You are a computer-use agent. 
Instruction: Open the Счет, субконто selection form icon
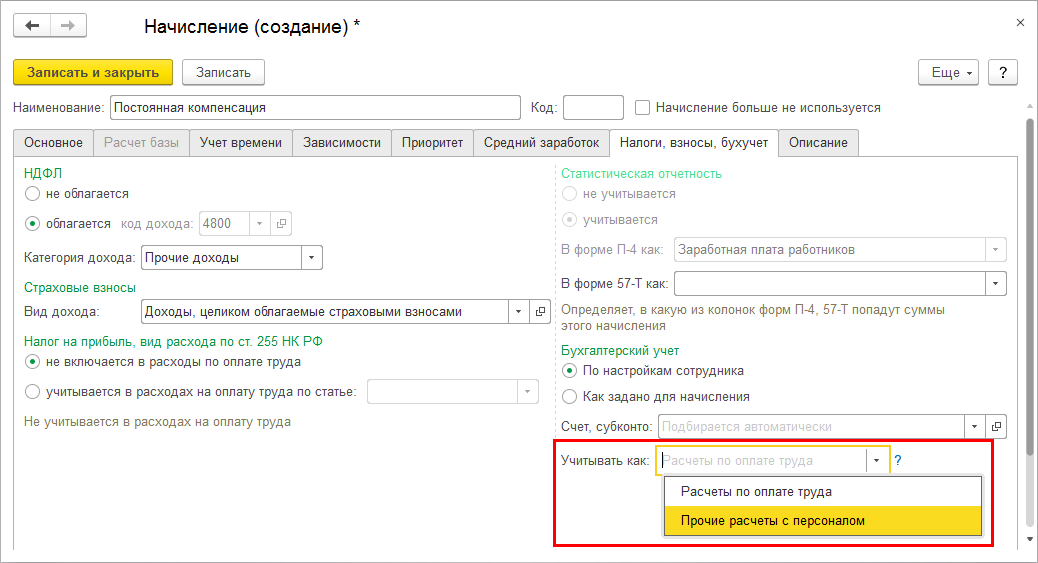pos(995,427)
